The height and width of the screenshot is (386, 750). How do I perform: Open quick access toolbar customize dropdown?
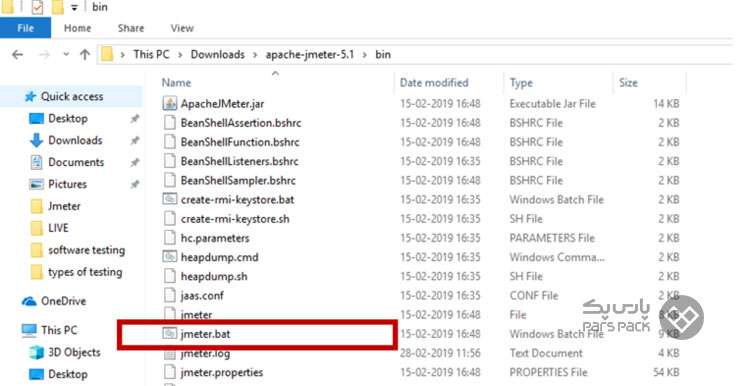74,8
